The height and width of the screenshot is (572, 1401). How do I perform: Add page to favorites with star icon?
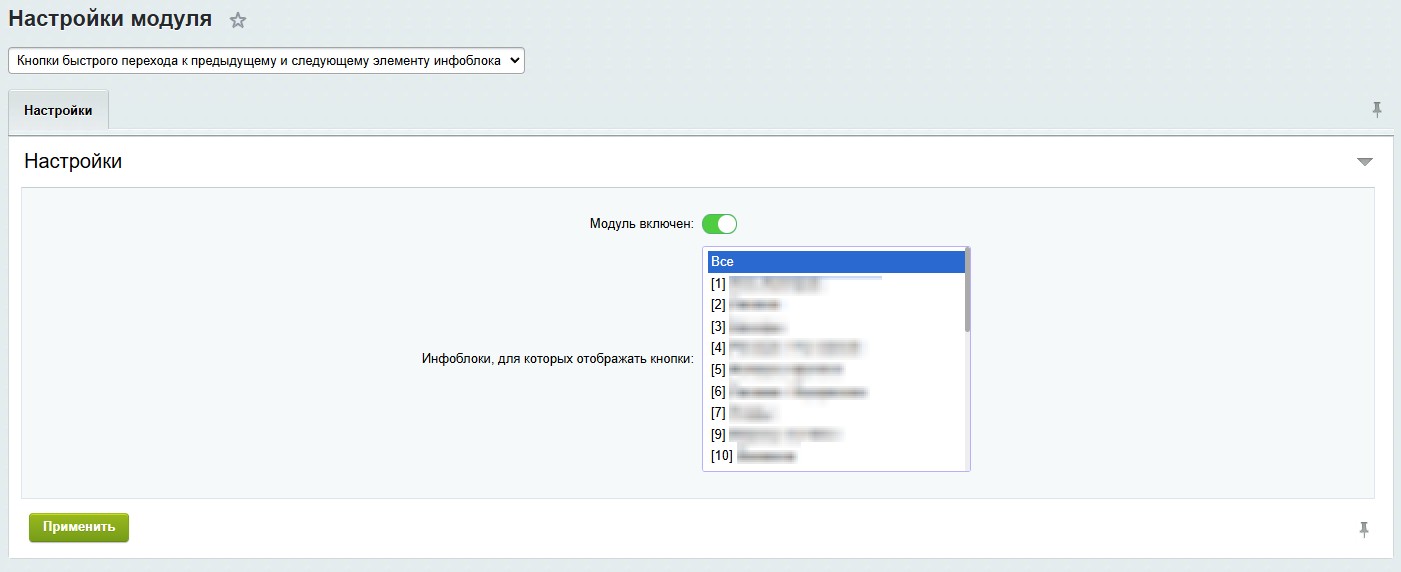pyautogui.click(x=237, y=20)
